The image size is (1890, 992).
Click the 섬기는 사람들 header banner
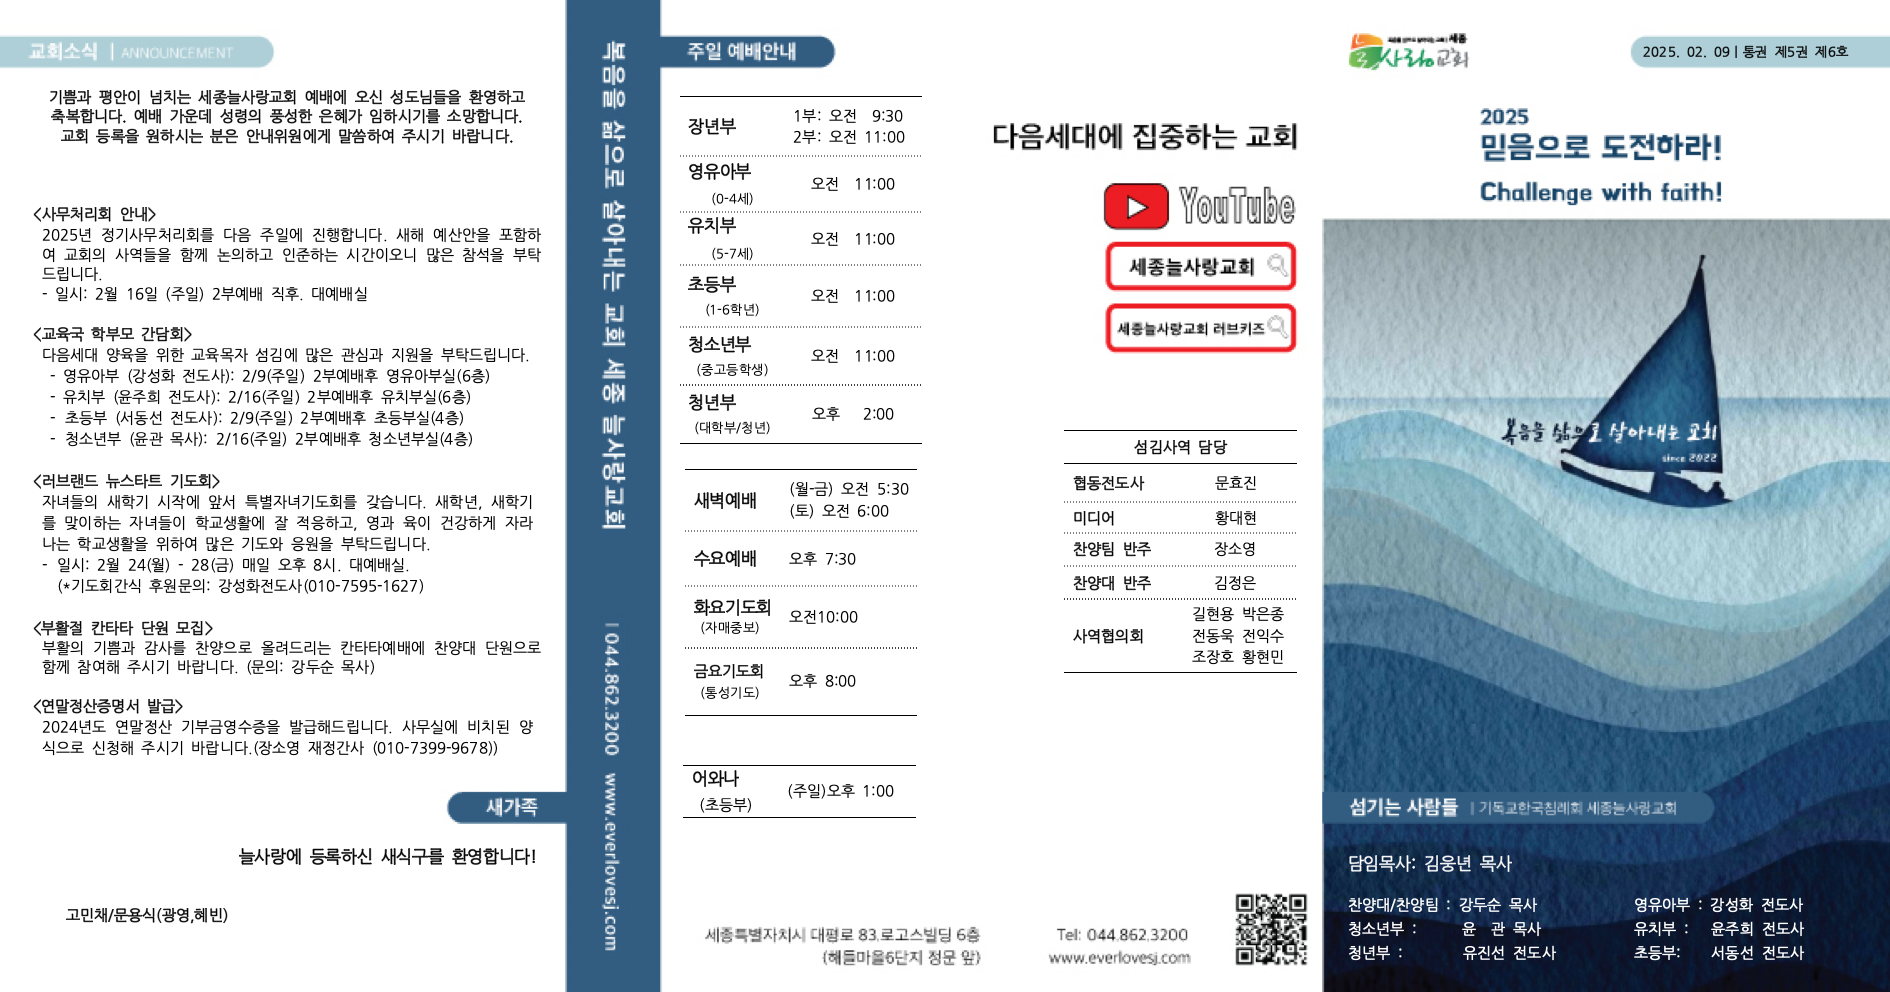1518,807
